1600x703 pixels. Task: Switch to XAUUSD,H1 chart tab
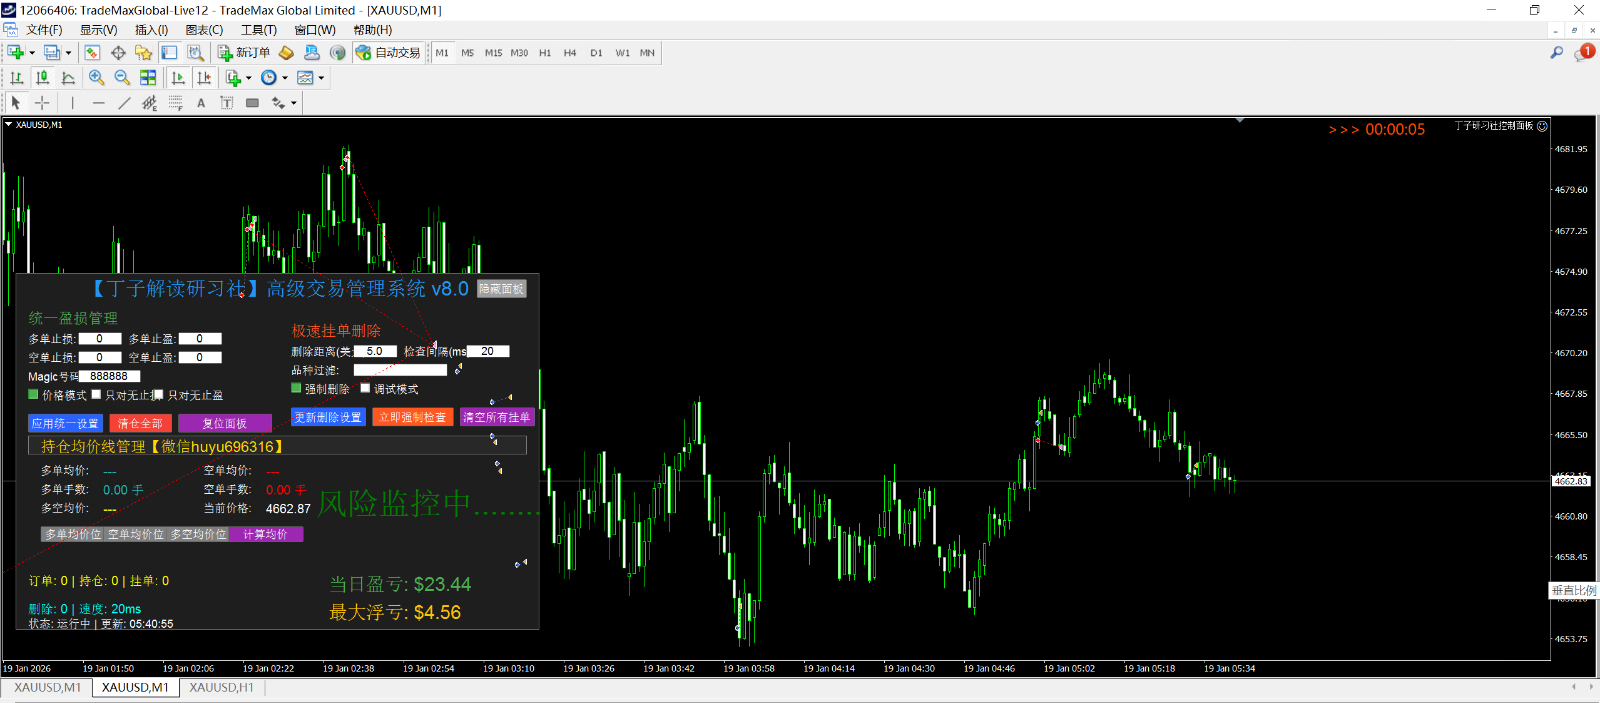click(221, 688)
